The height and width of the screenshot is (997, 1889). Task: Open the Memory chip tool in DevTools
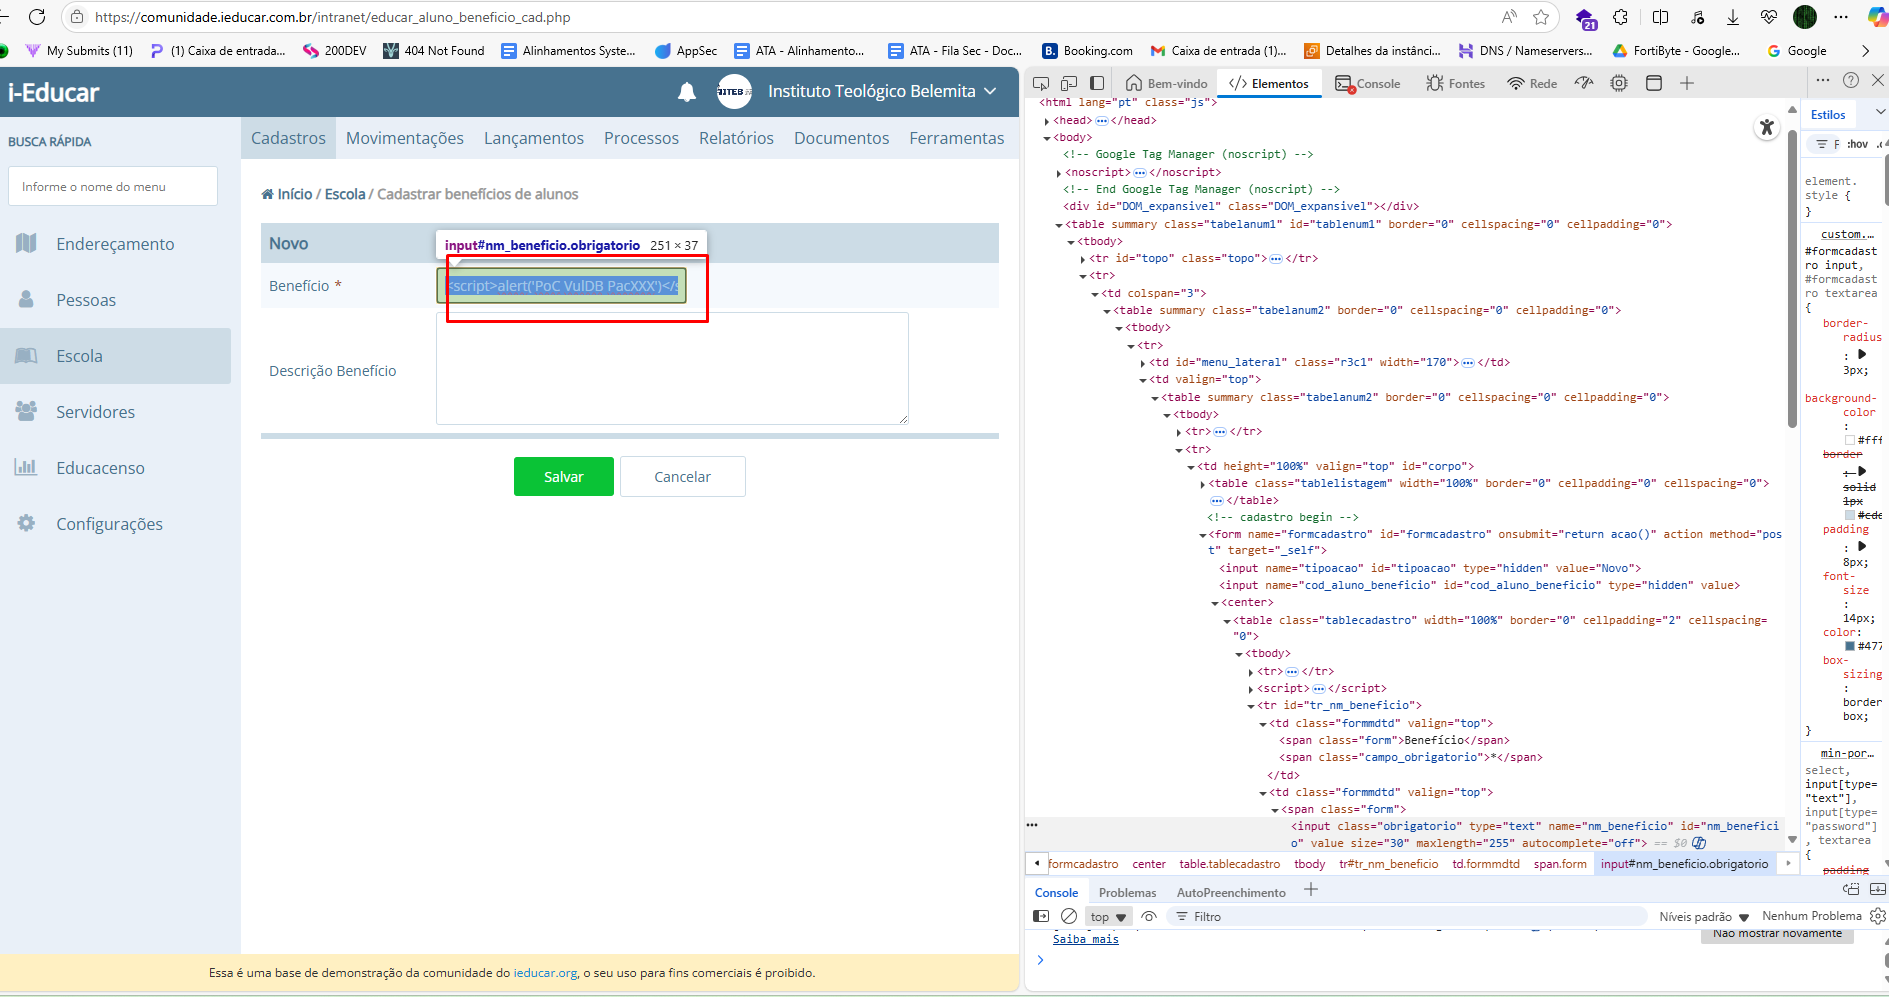click(x=1619, y=83)
